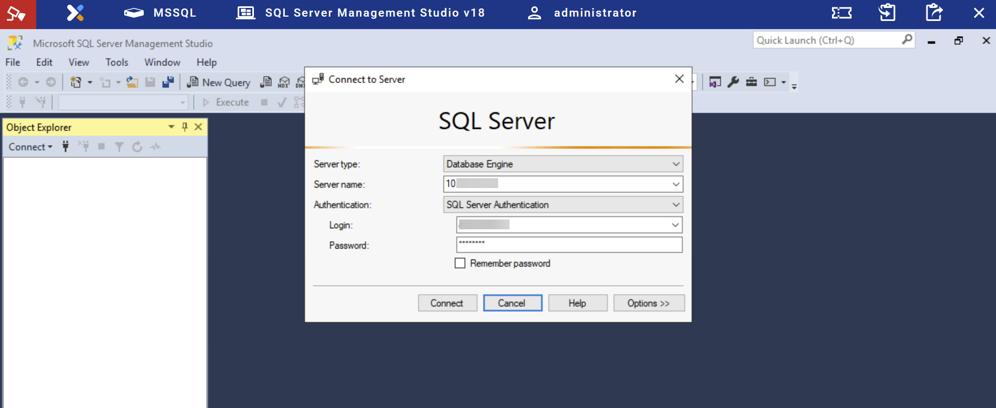Image resolution: width=996 pixels, height=408 pixels.
Task: Click the Object Explorer refresh icon
Action: point(137,147)
